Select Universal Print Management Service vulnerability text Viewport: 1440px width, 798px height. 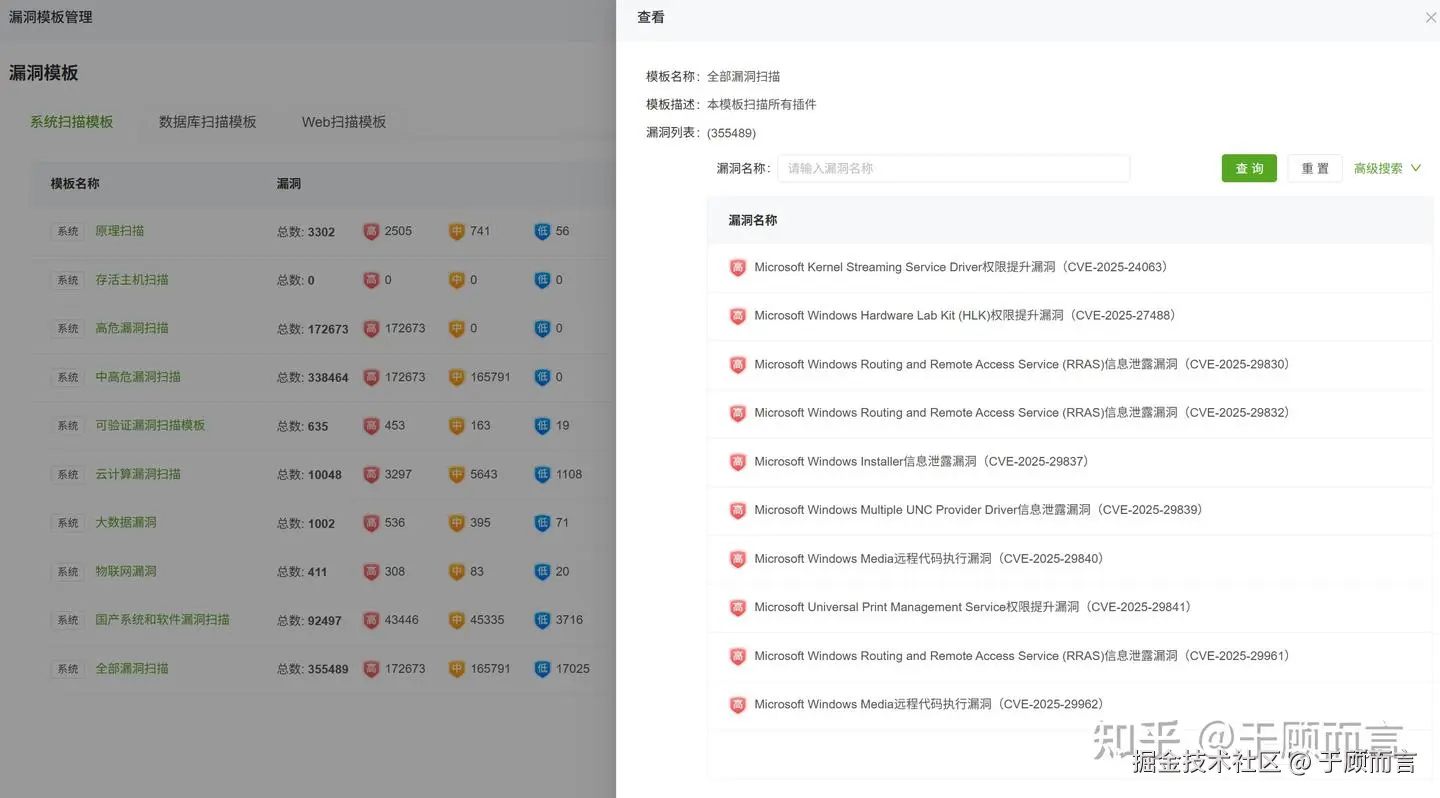[973, 608]
